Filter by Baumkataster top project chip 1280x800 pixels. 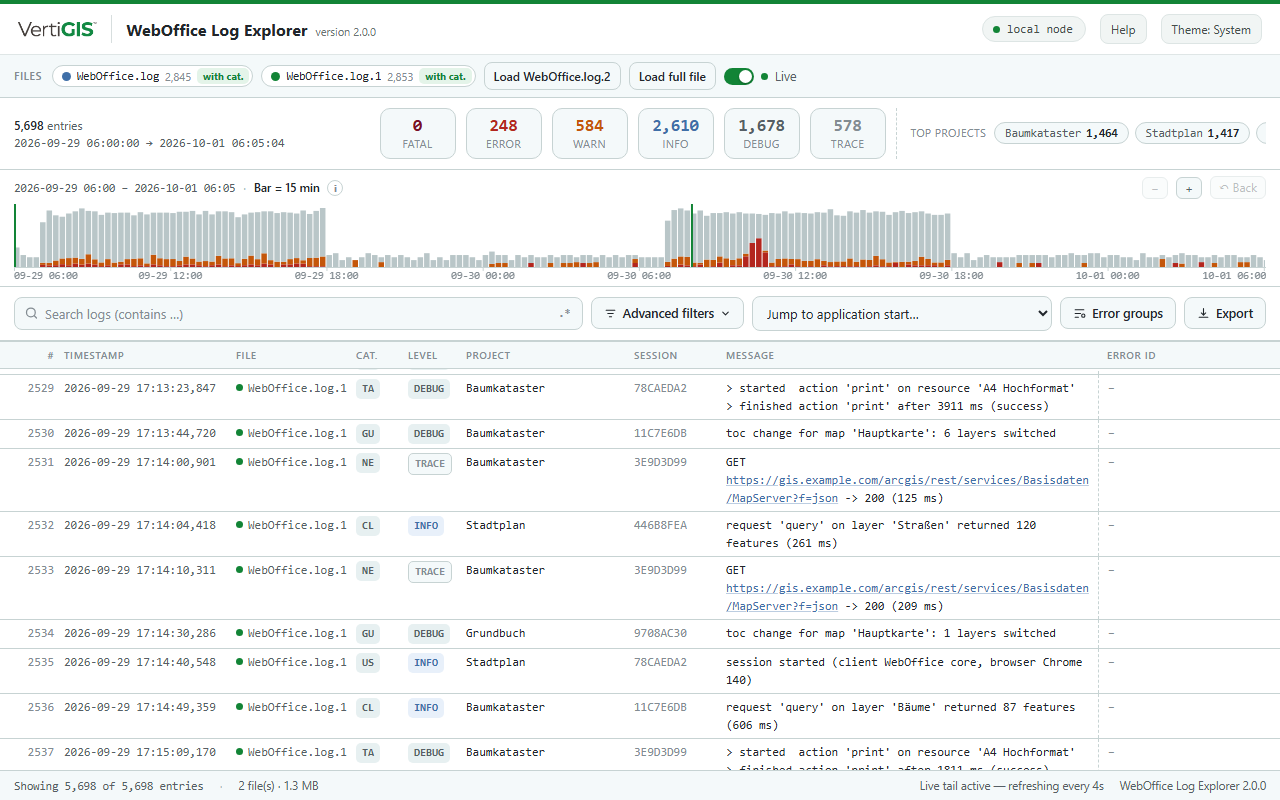click(1061, 133)
